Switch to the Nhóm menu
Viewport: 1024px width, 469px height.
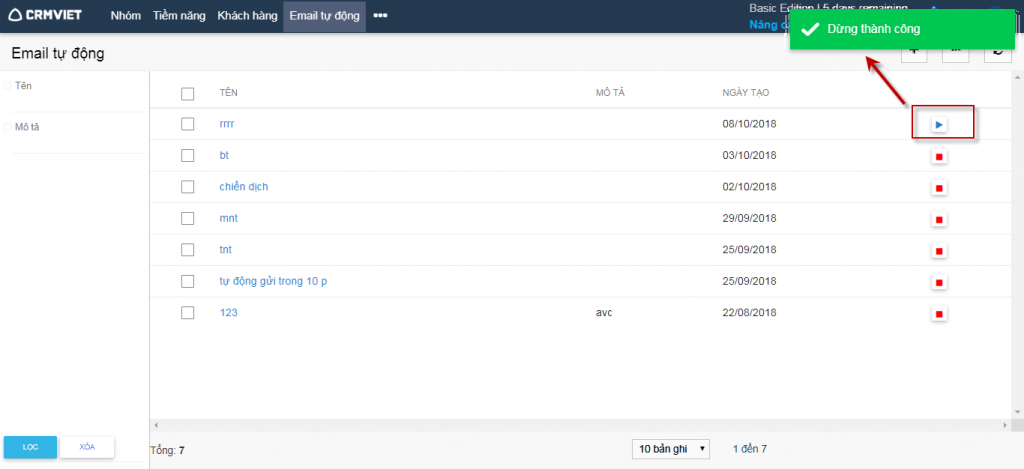click(125, 16)
